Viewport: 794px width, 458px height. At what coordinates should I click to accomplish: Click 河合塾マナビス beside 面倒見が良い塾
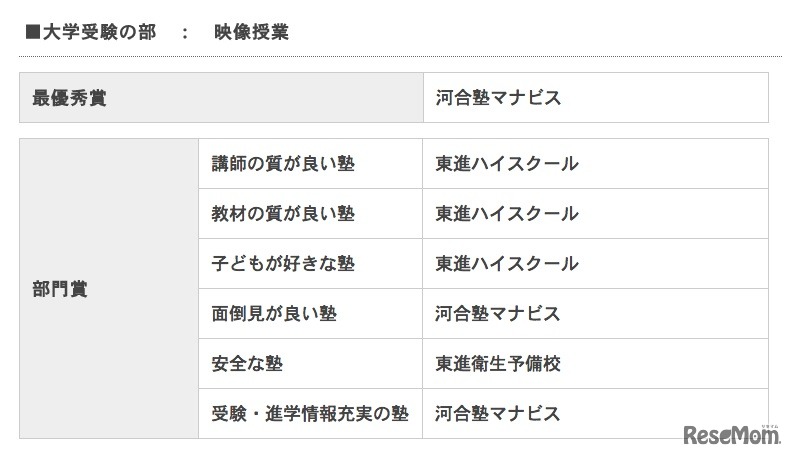click(498, 314)
